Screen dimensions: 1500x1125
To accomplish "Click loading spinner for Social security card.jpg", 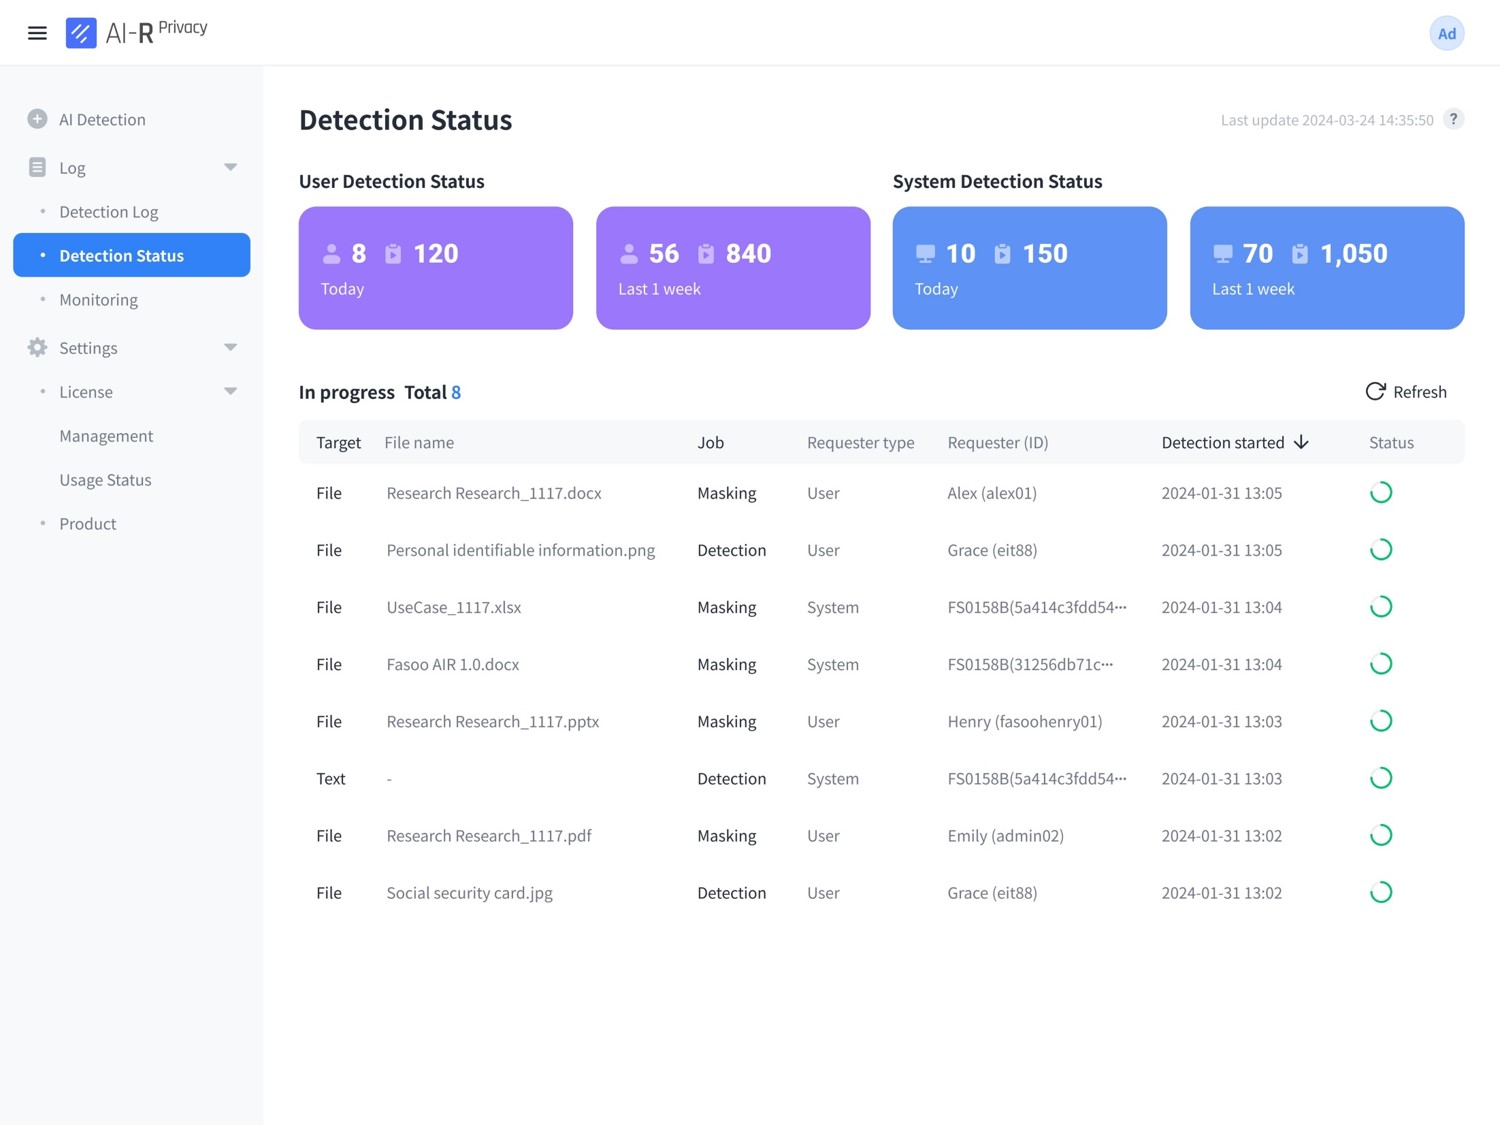I will point(1380,892).
